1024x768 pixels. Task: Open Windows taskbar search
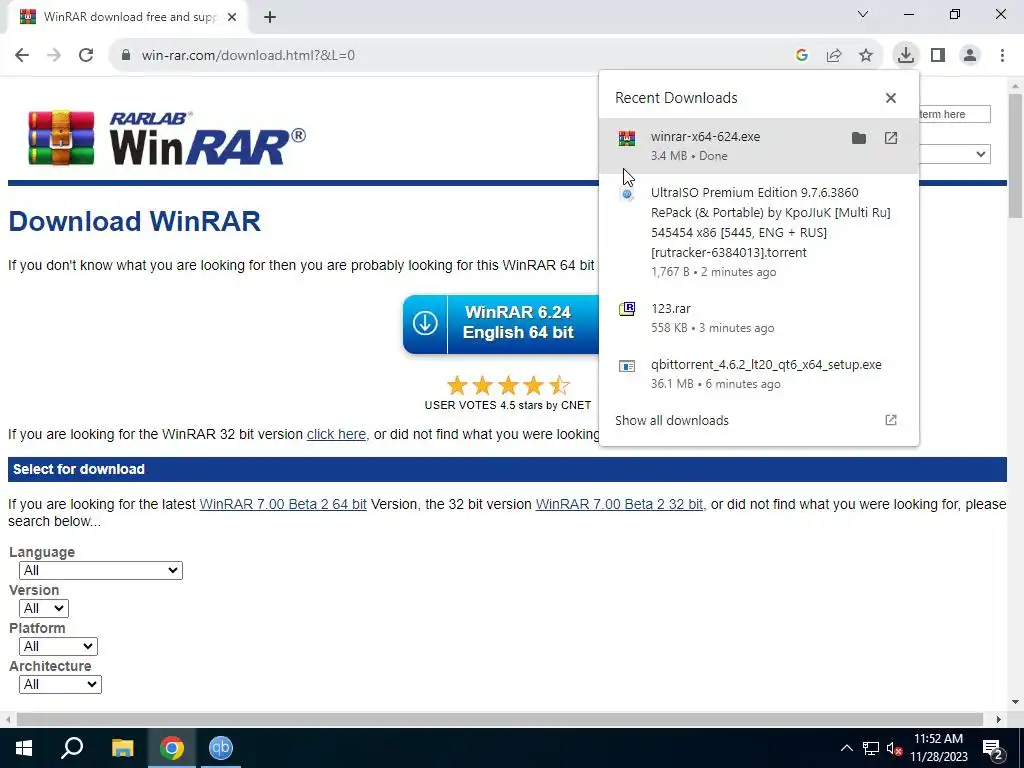(x=72, y=748)
